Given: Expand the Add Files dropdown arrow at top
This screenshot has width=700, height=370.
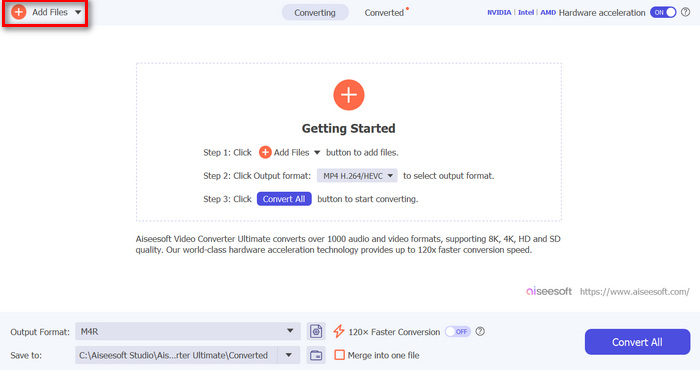Looking at the screenshot, I should point(78,12).
